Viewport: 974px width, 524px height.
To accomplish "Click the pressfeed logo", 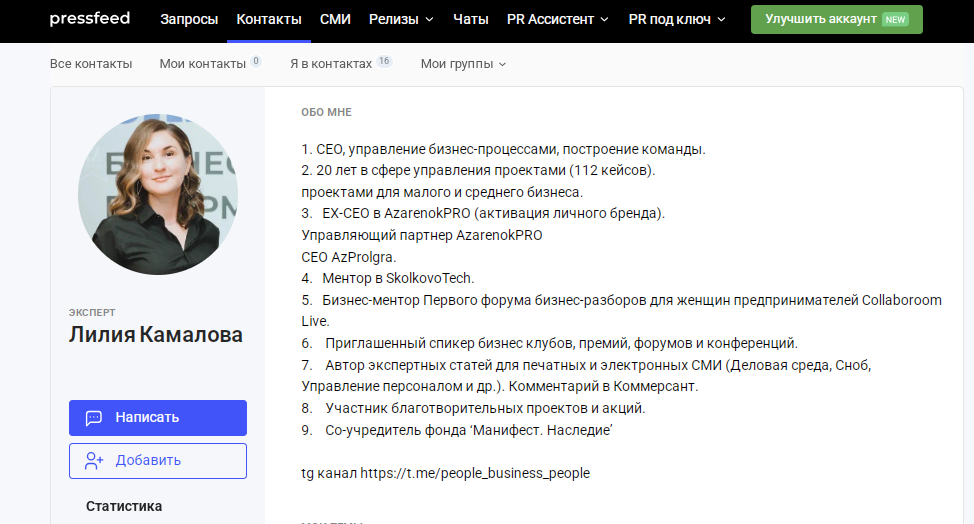I will [x=89, y=19].
